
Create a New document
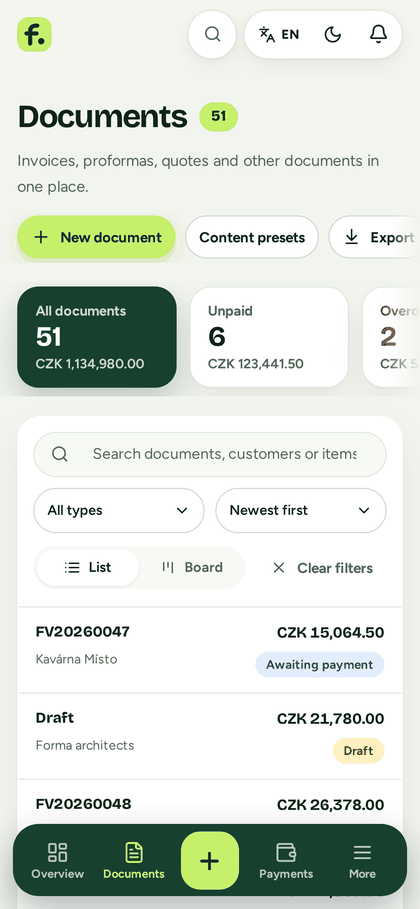coord(96,237)
